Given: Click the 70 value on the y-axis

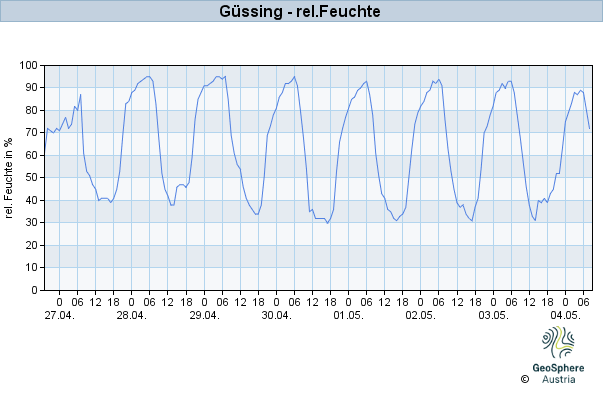Looking at the screenshot, I should 32,133.
